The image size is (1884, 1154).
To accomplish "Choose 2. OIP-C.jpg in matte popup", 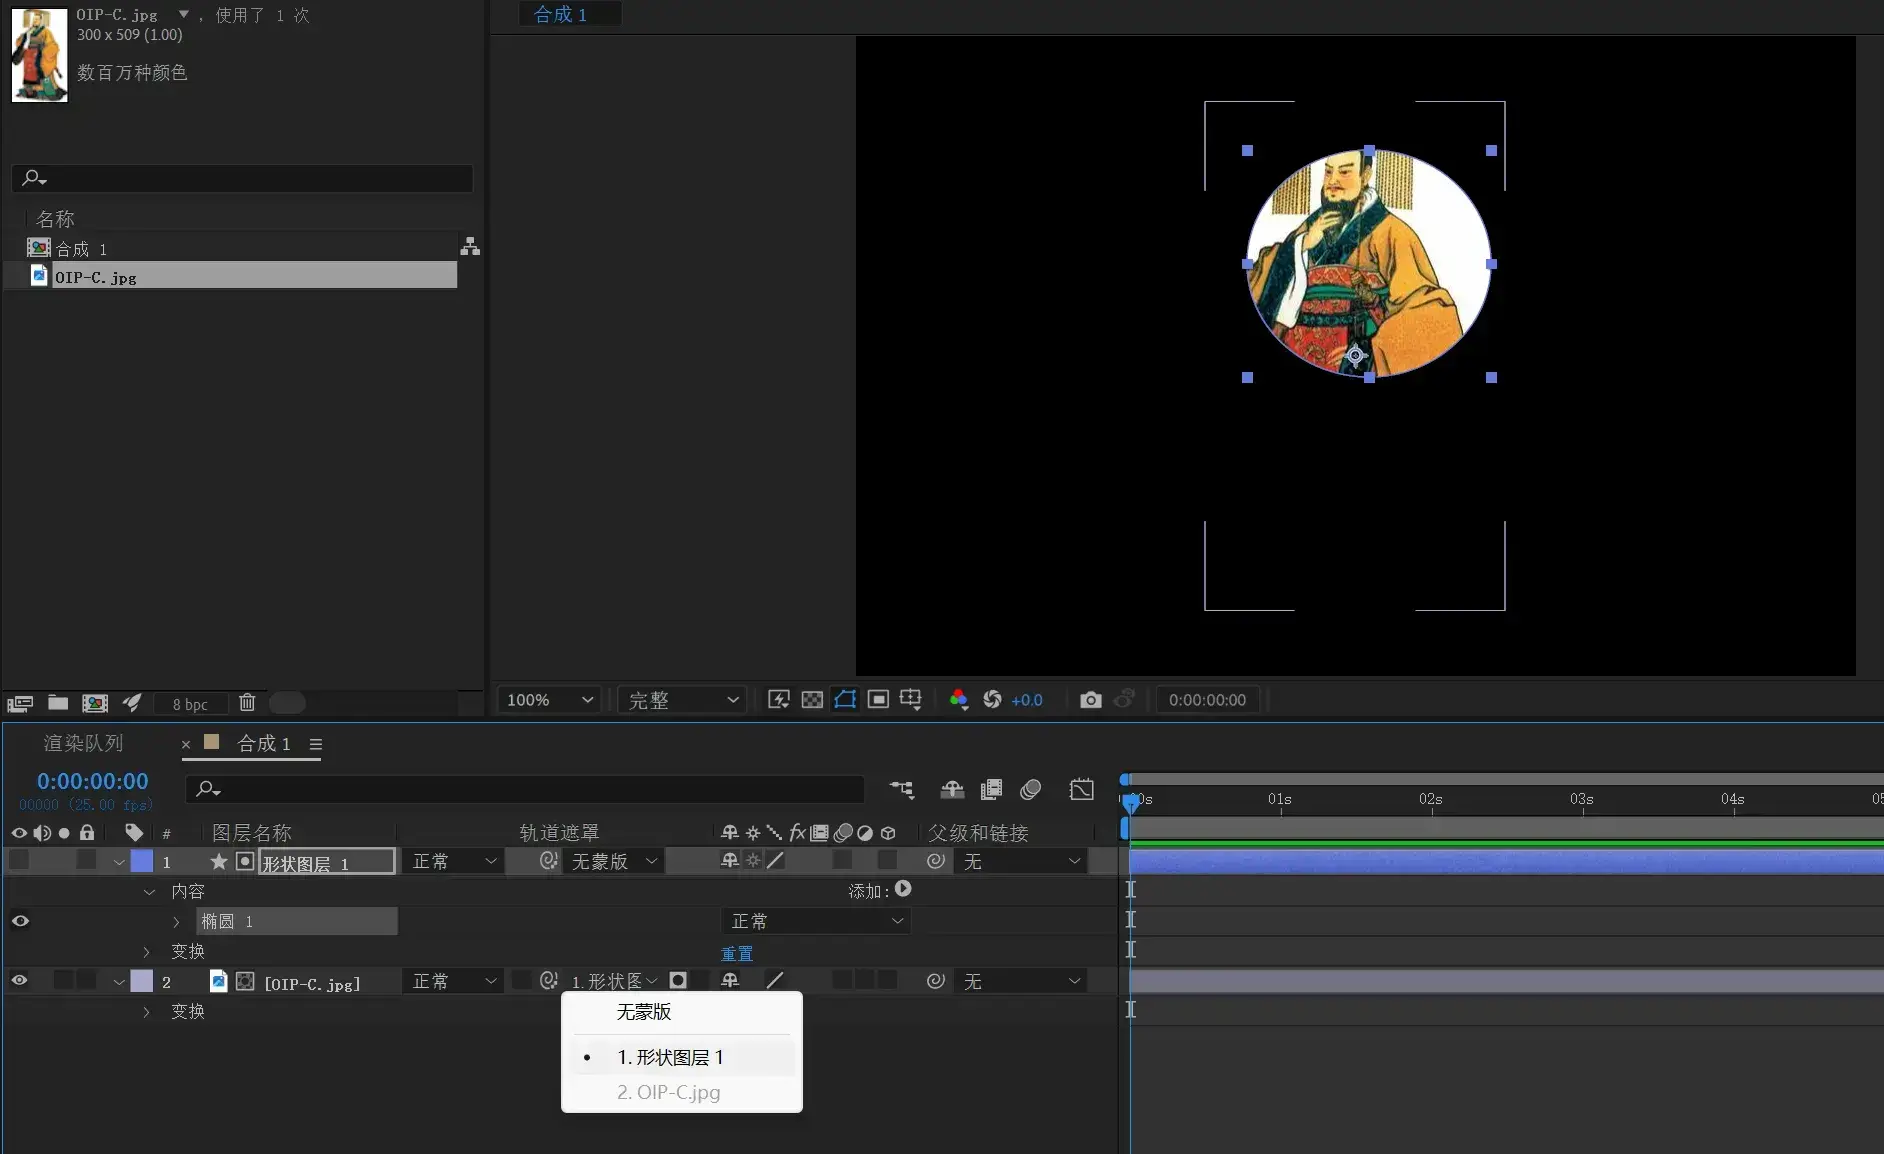I will pos(668,1093).
